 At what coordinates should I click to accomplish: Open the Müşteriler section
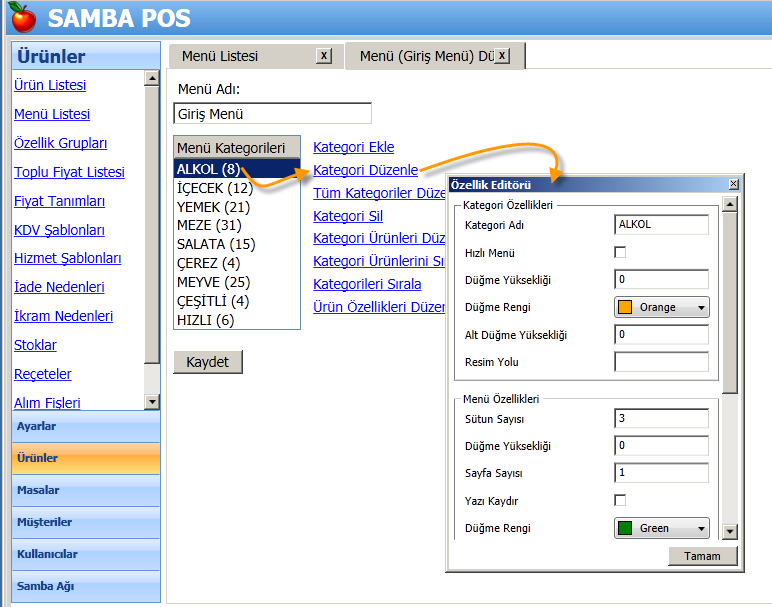click(x=86, y=522)
